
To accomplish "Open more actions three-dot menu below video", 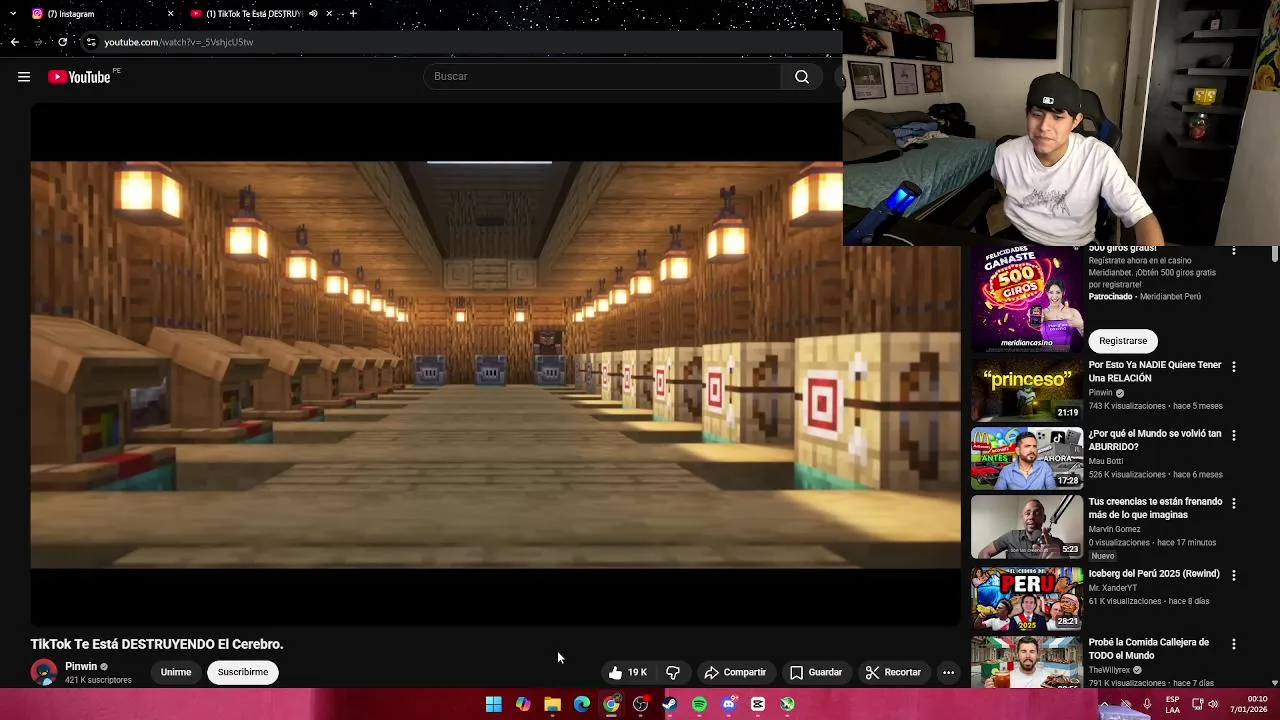I will 948,673.
